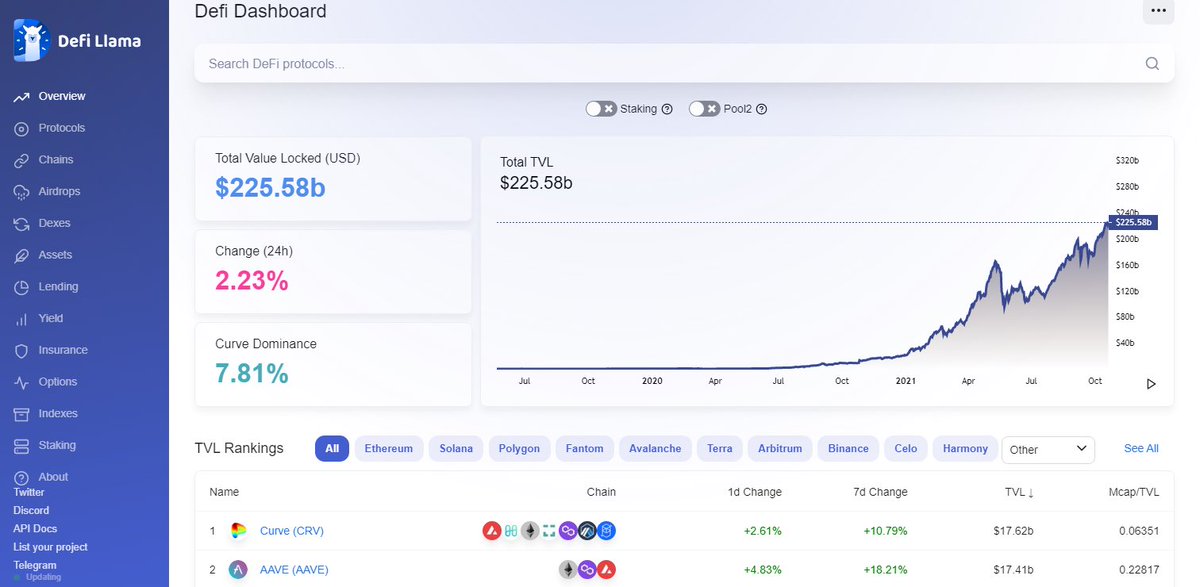Enable the Staking toggle
This screenshot has height=587, width=1200.
pyautogui.click(x=604, y=108)
